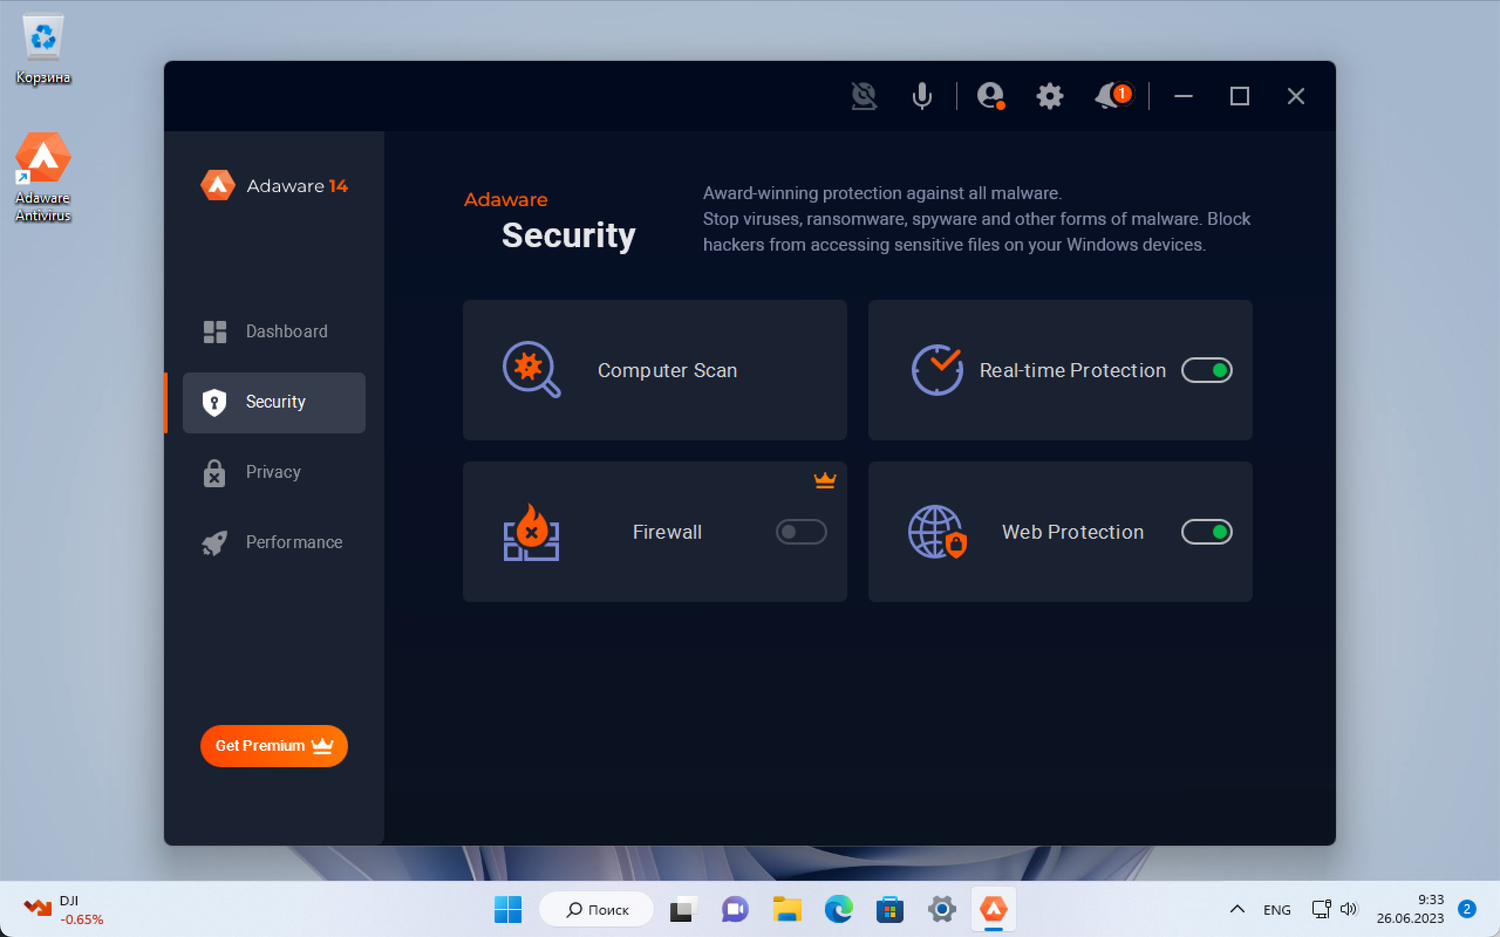1500x937 pixels.
Task: Click the ENG language indicator
Action: (1277, 910)
